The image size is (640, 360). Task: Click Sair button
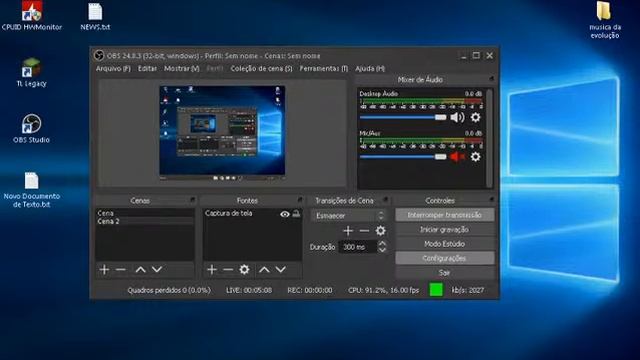(x=444, y=273)
